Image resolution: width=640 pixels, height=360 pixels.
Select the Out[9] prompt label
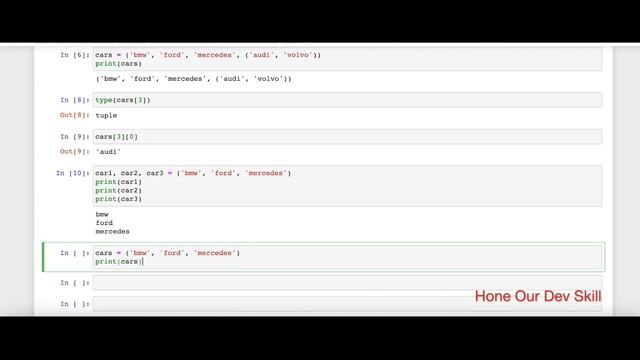74,151
